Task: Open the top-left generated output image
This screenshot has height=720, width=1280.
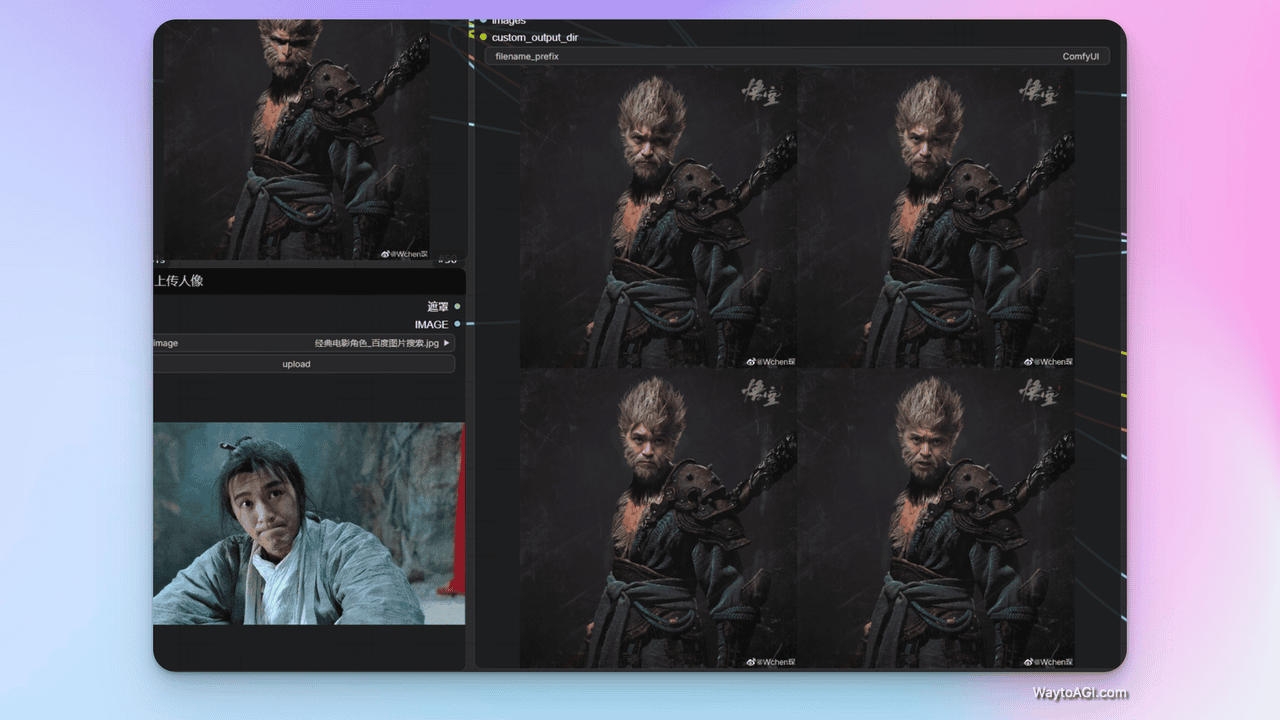Action: (658, 218)
